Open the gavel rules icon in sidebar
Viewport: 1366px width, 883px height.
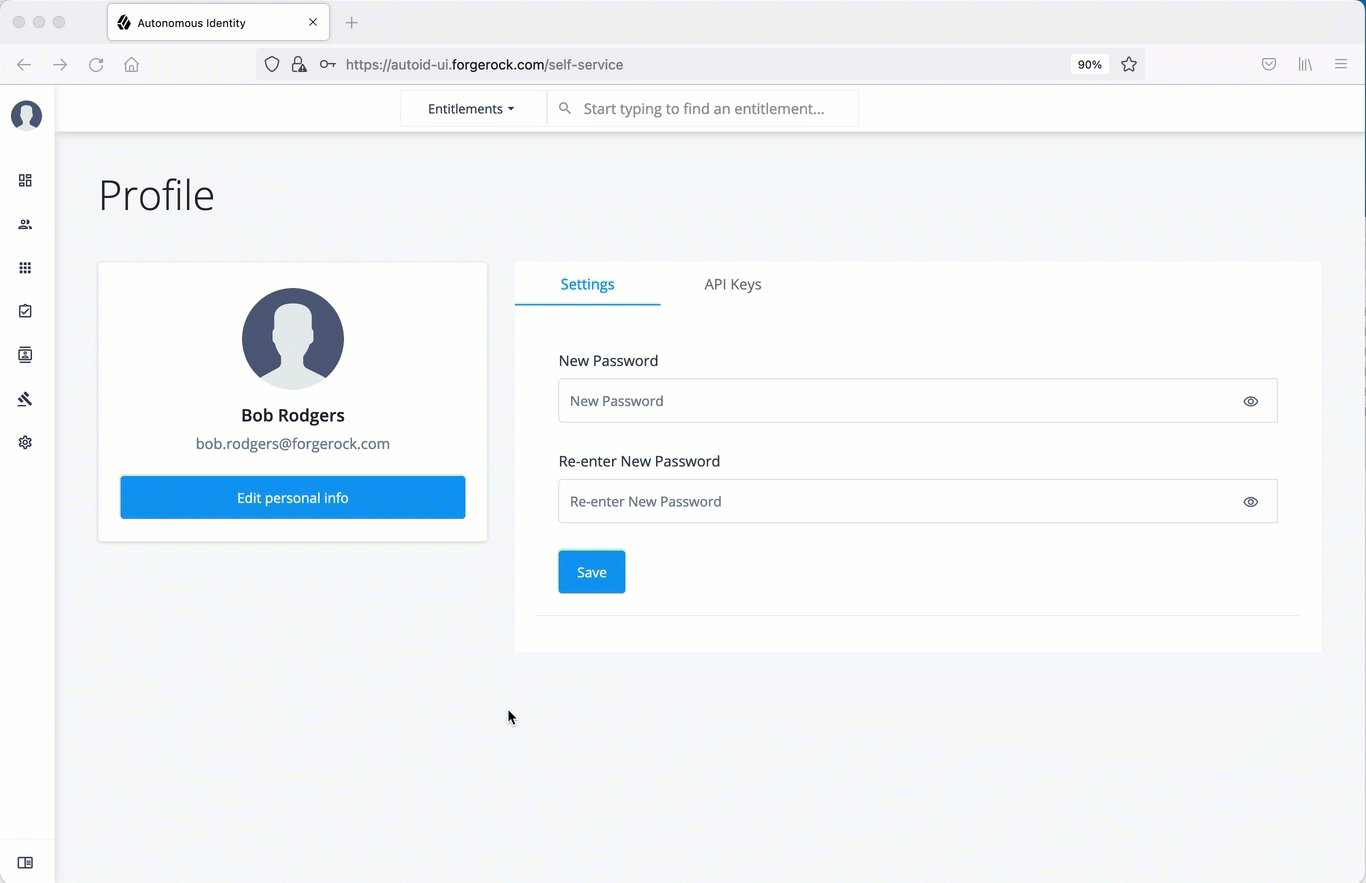[x=25, y=399]
